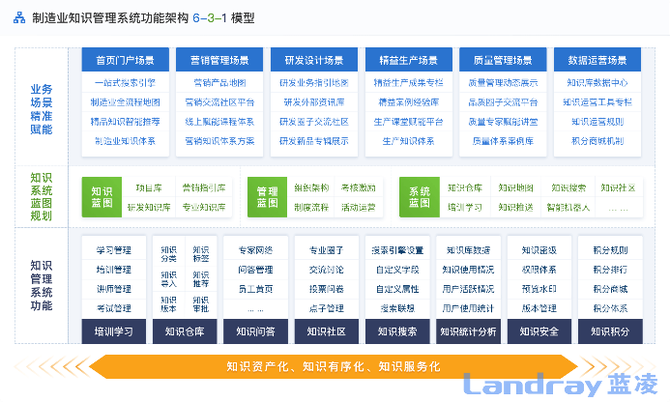Click the 组织架构 cell
This screenshot has width=670, height=402.
[311, 188]
